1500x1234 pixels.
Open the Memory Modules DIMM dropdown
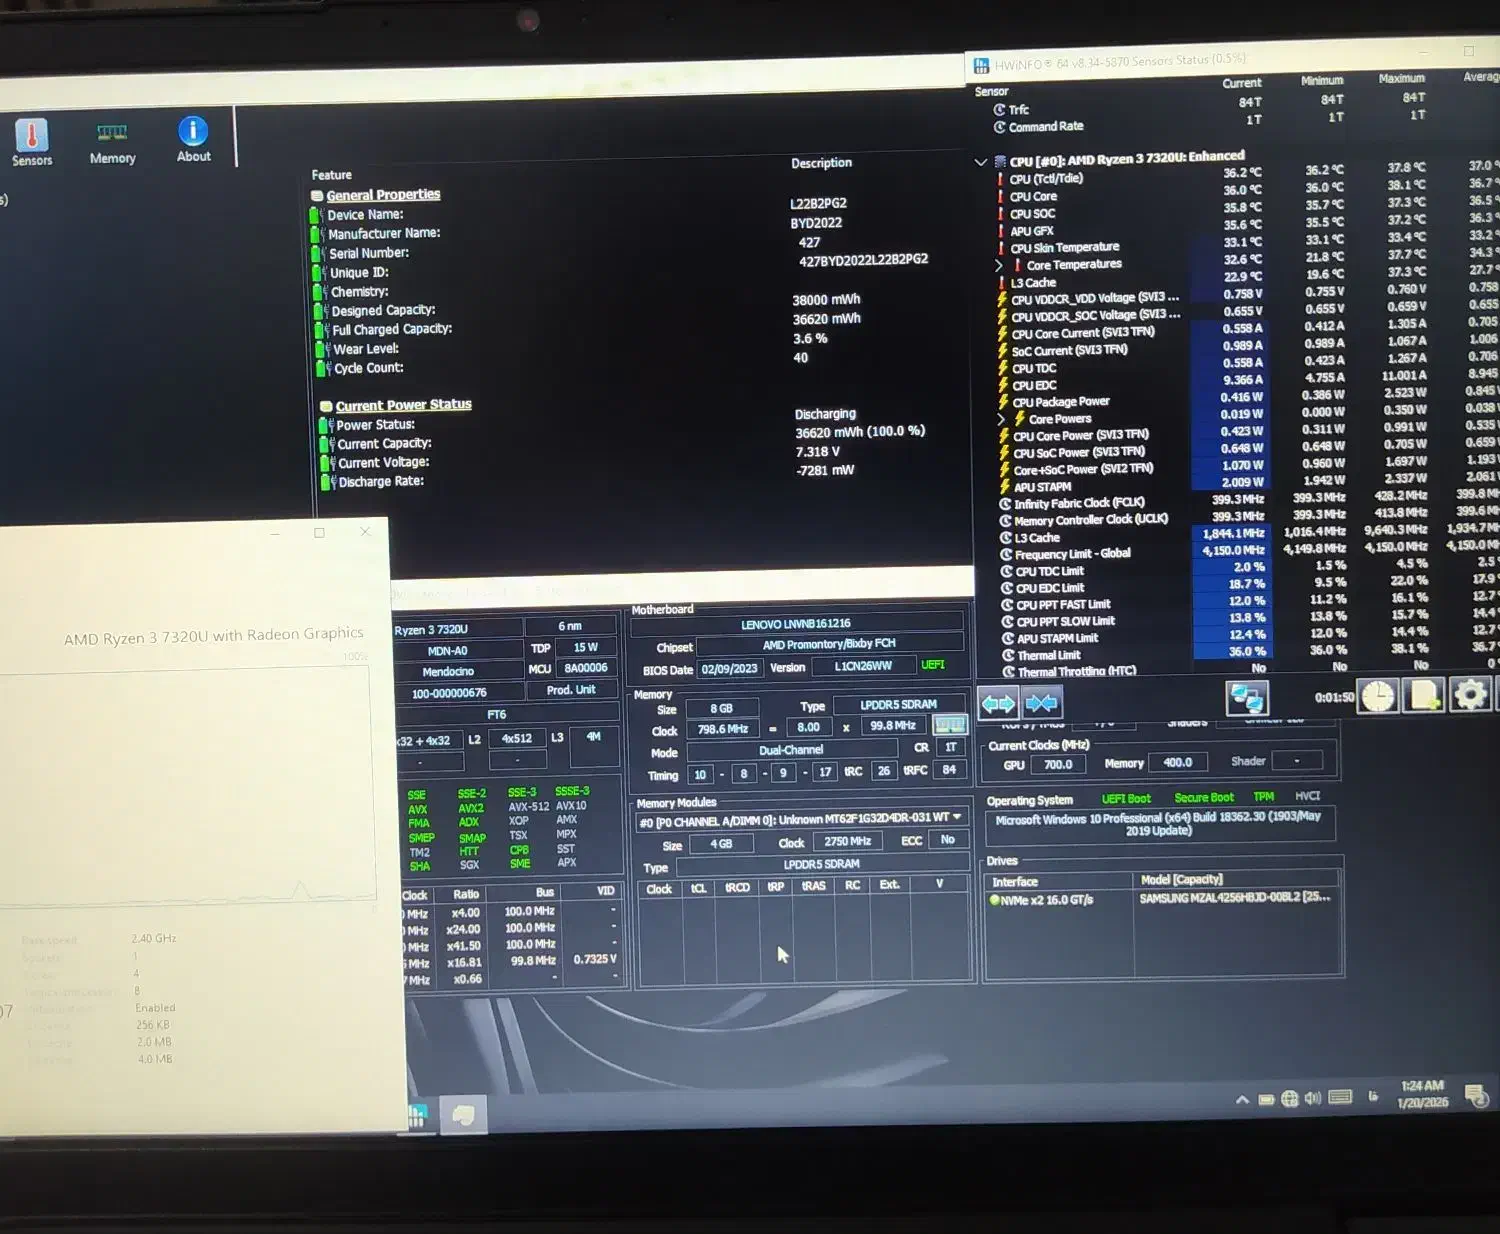[957, 817]
